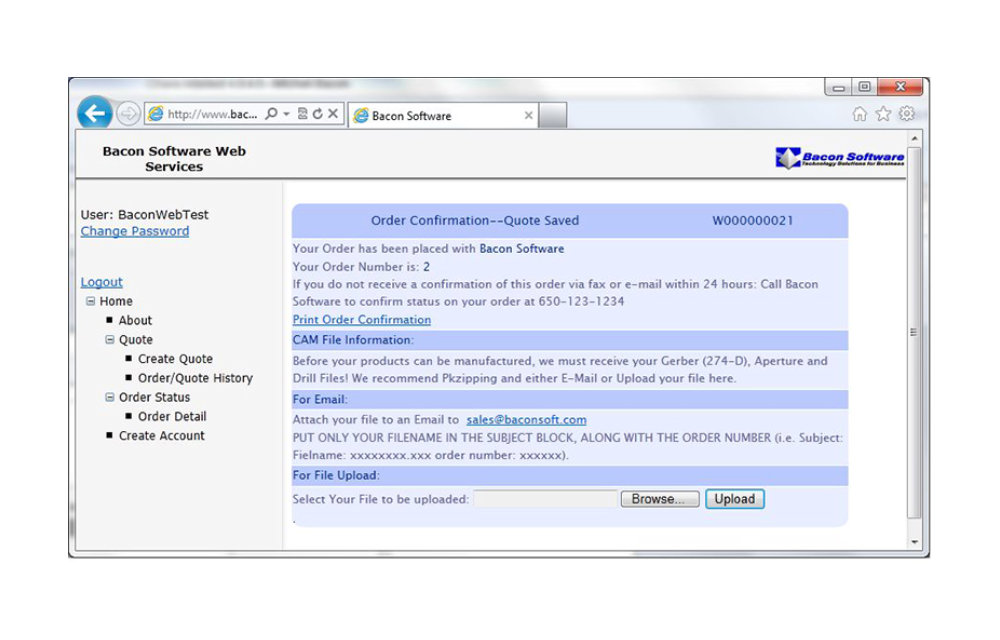The width and height of the screenshot is (1000, 640).
Task: Close the browser window
Action: pyautogui.click(x=900, y=87)
